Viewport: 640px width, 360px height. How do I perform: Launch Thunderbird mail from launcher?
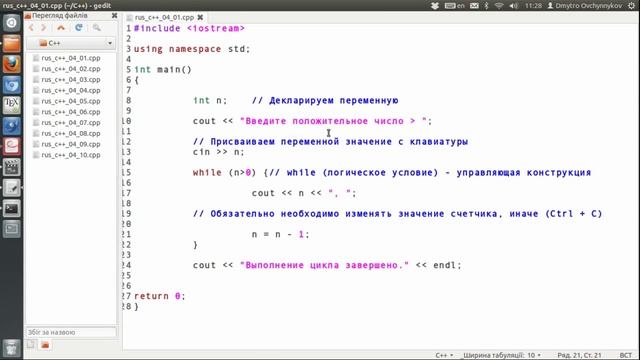pos(11,126)
